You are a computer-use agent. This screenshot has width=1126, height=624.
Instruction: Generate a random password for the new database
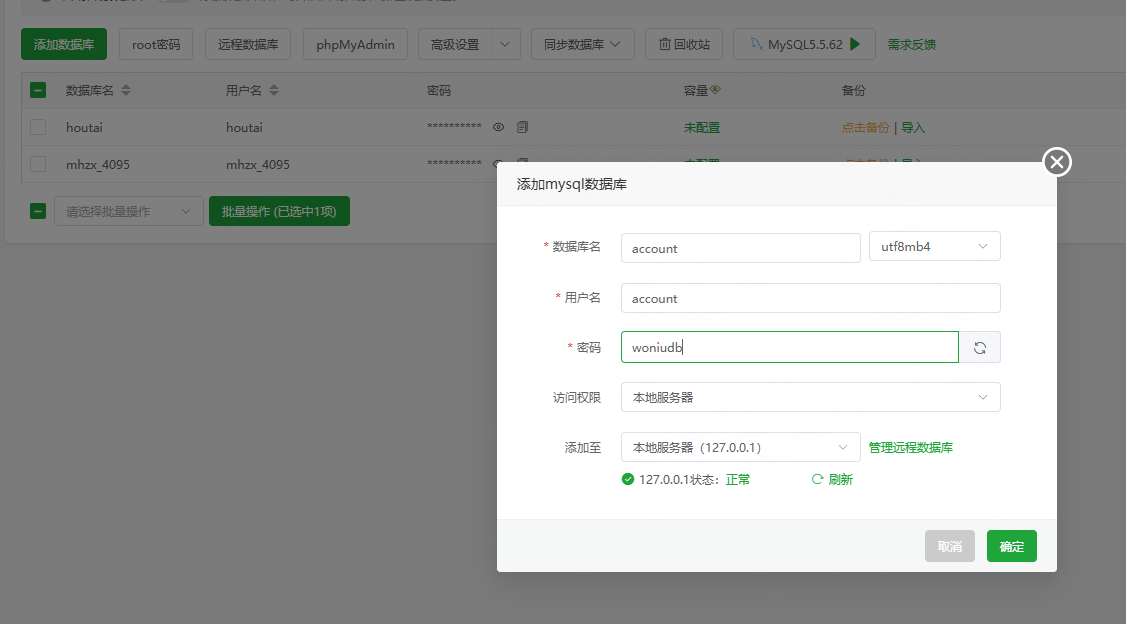[x=980, y=347]
